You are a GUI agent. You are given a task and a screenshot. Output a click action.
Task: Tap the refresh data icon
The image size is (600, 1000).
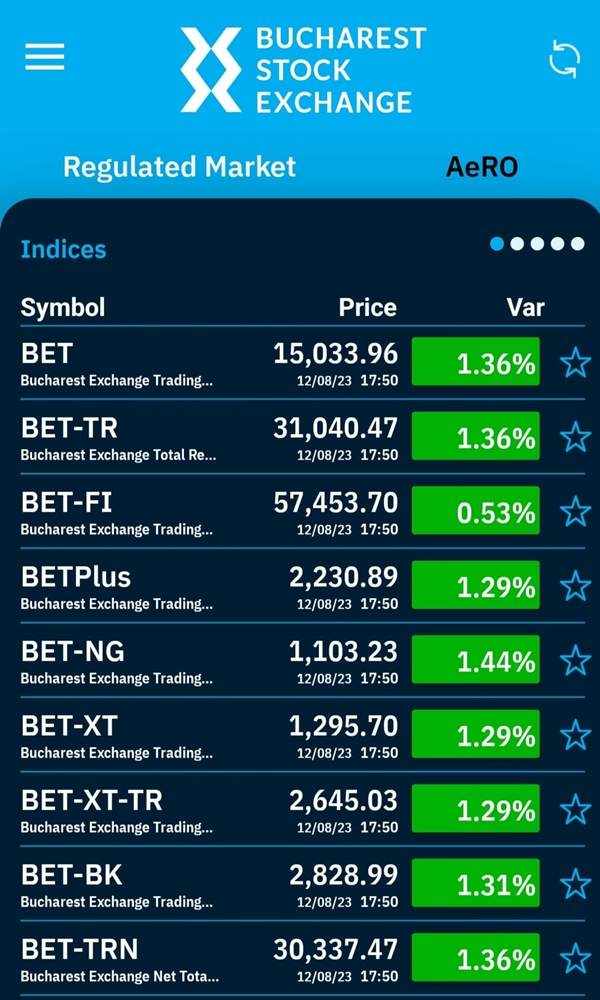tap(565, 60)
